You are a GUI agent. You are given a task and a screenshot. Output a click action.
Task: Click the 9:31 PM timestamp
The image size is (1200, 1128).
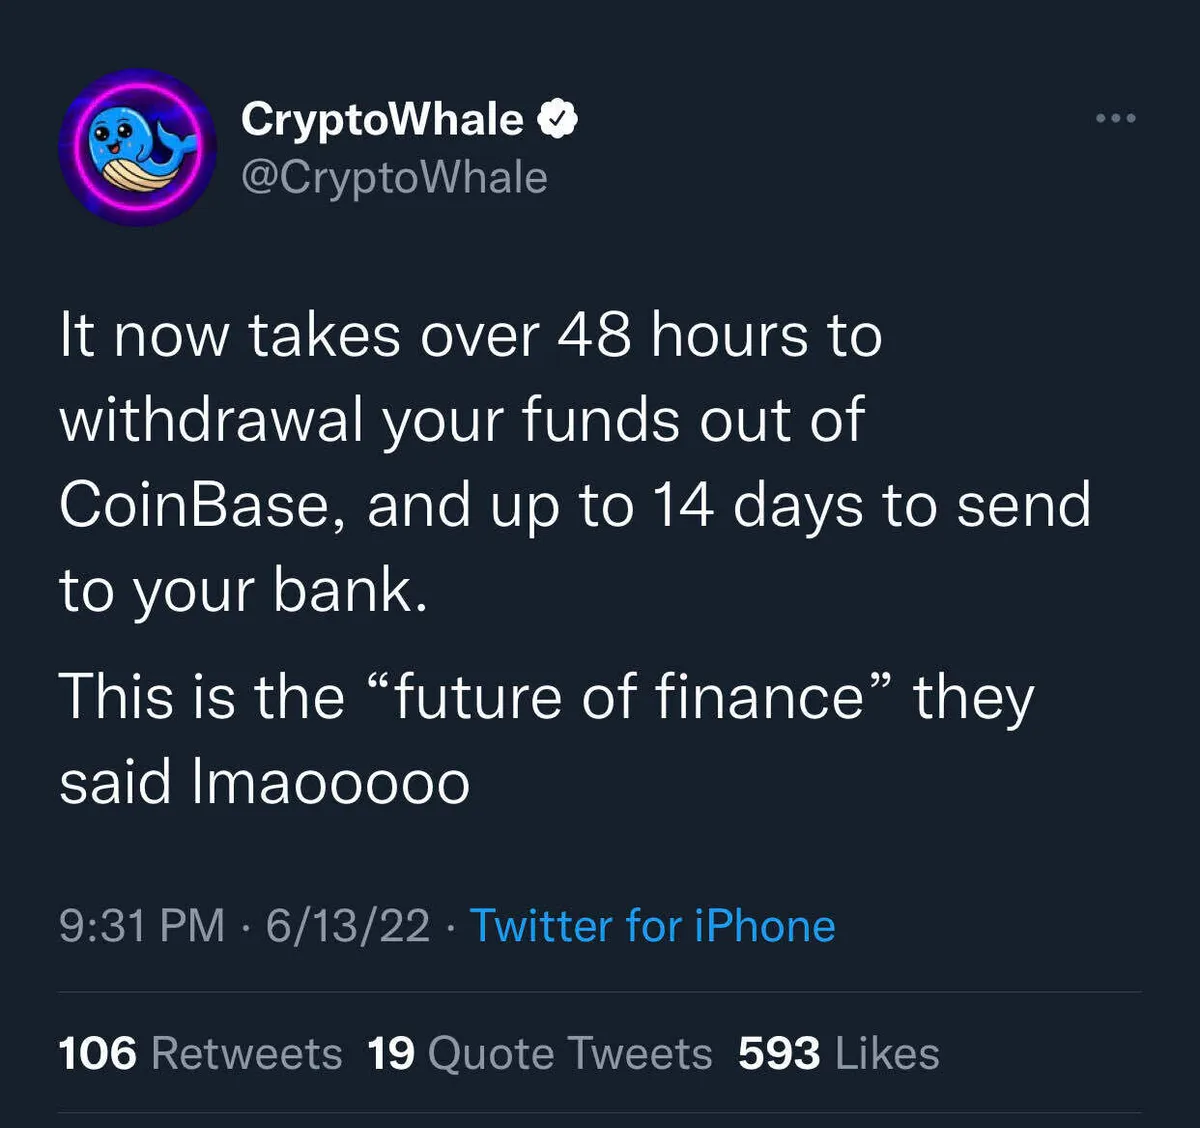(x=142, y=925)
